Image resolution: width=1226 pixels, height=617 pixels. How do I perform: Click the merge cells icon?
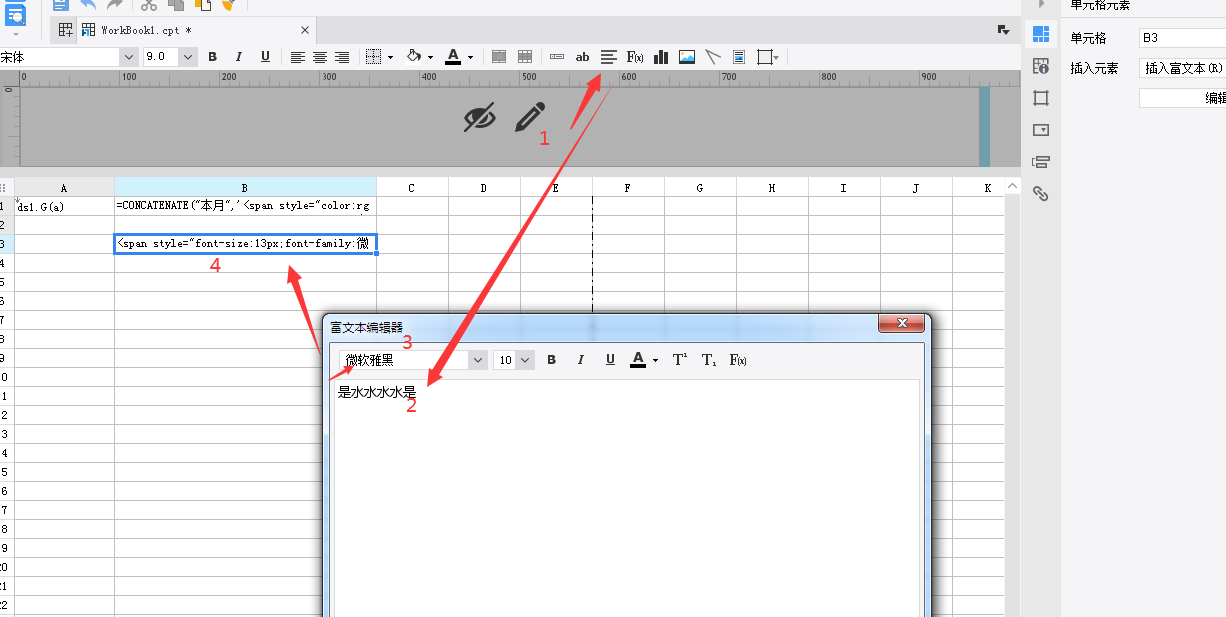[x=499, y=57]
